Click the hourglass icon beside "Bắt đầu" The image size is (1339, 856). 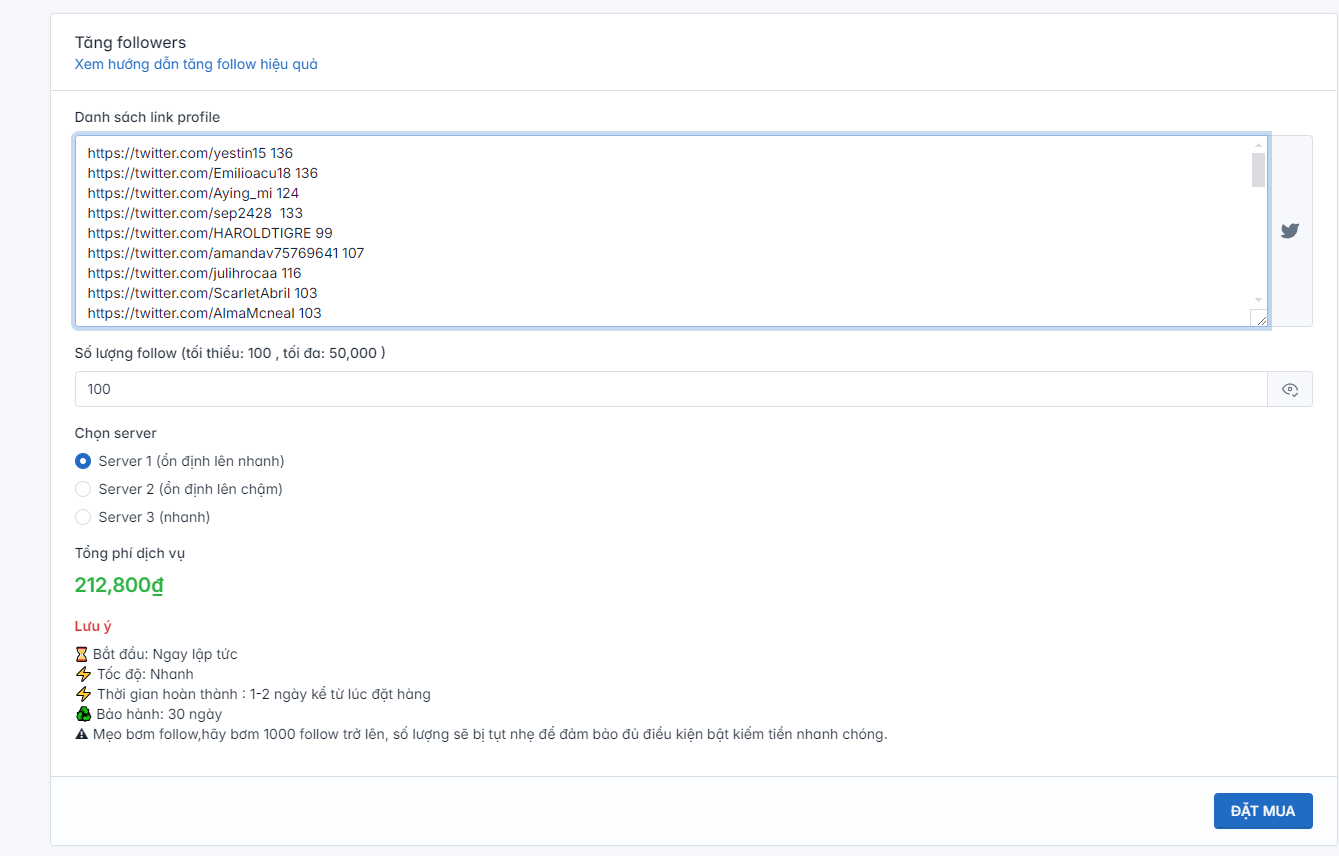coord(82,654)
